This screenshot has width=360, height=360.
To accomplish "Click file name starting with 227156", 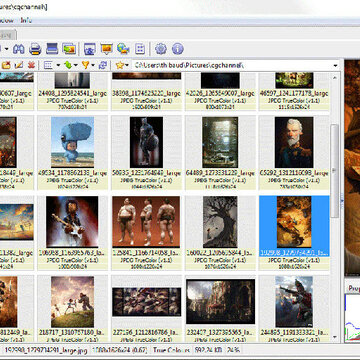I will click(146, 333).
